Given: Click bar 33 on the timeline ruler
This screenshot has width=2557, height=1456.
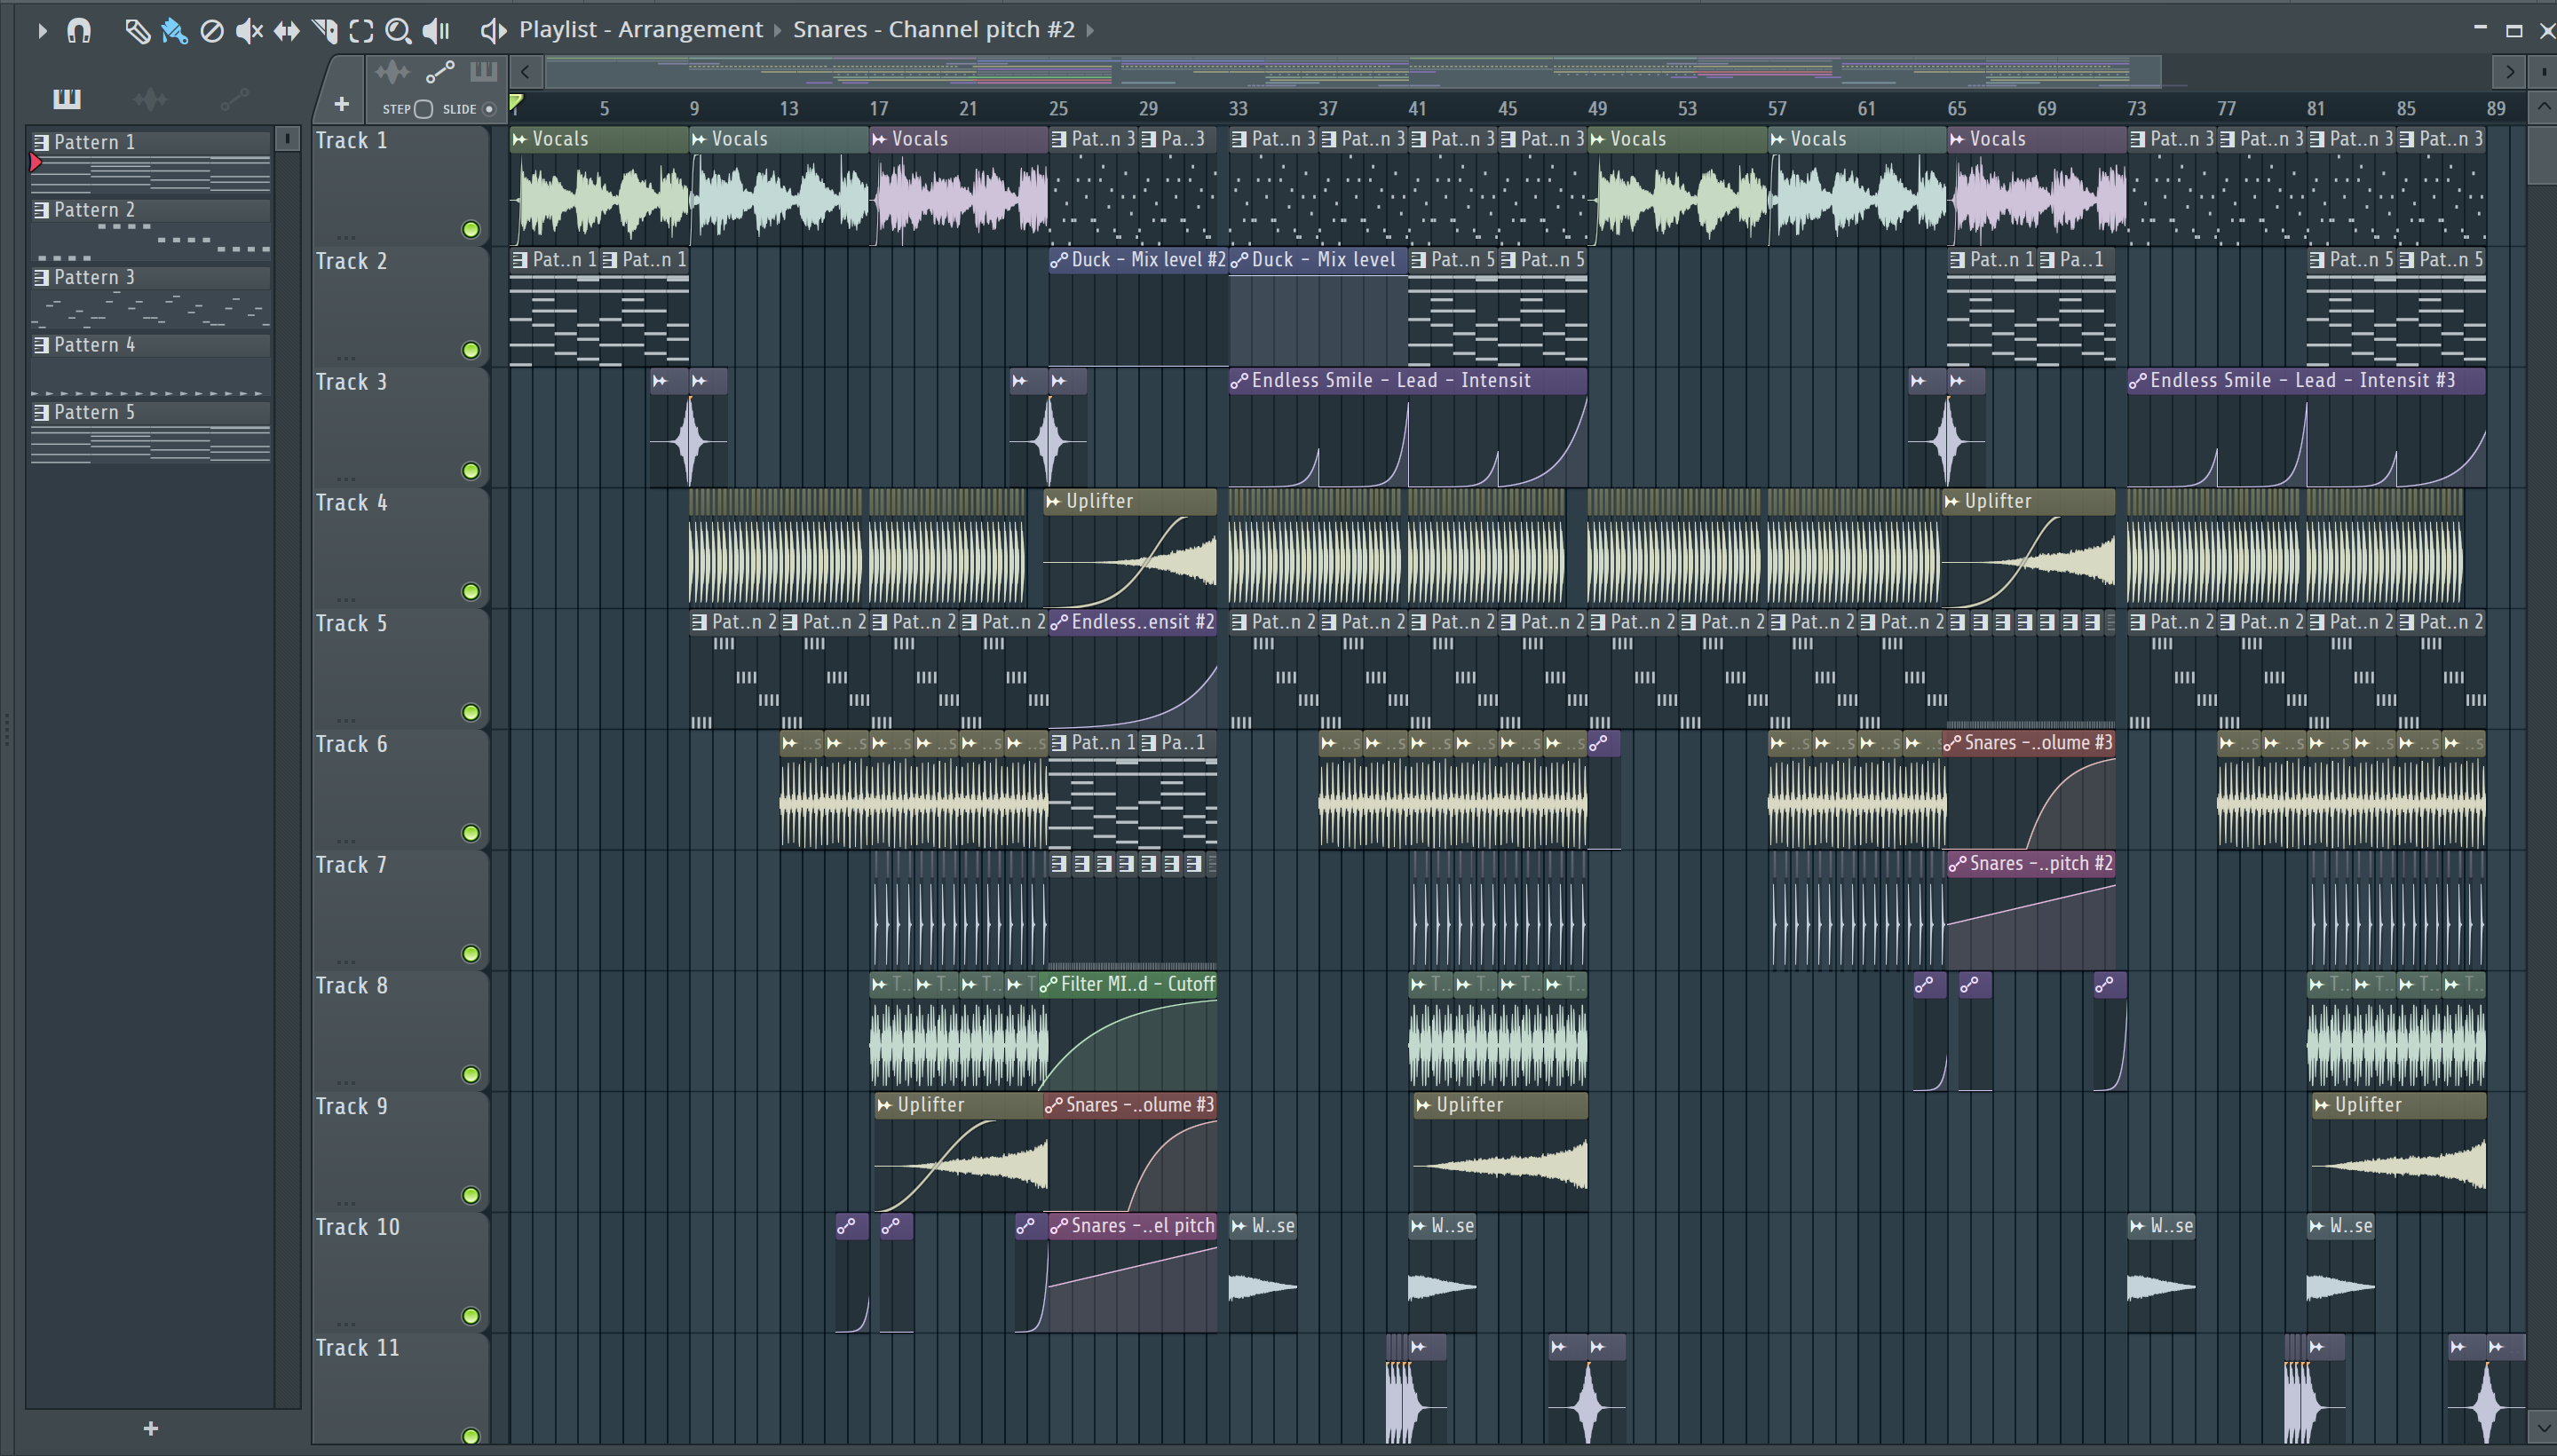Looking at the screenshot, I should (x=1238, y=108).
